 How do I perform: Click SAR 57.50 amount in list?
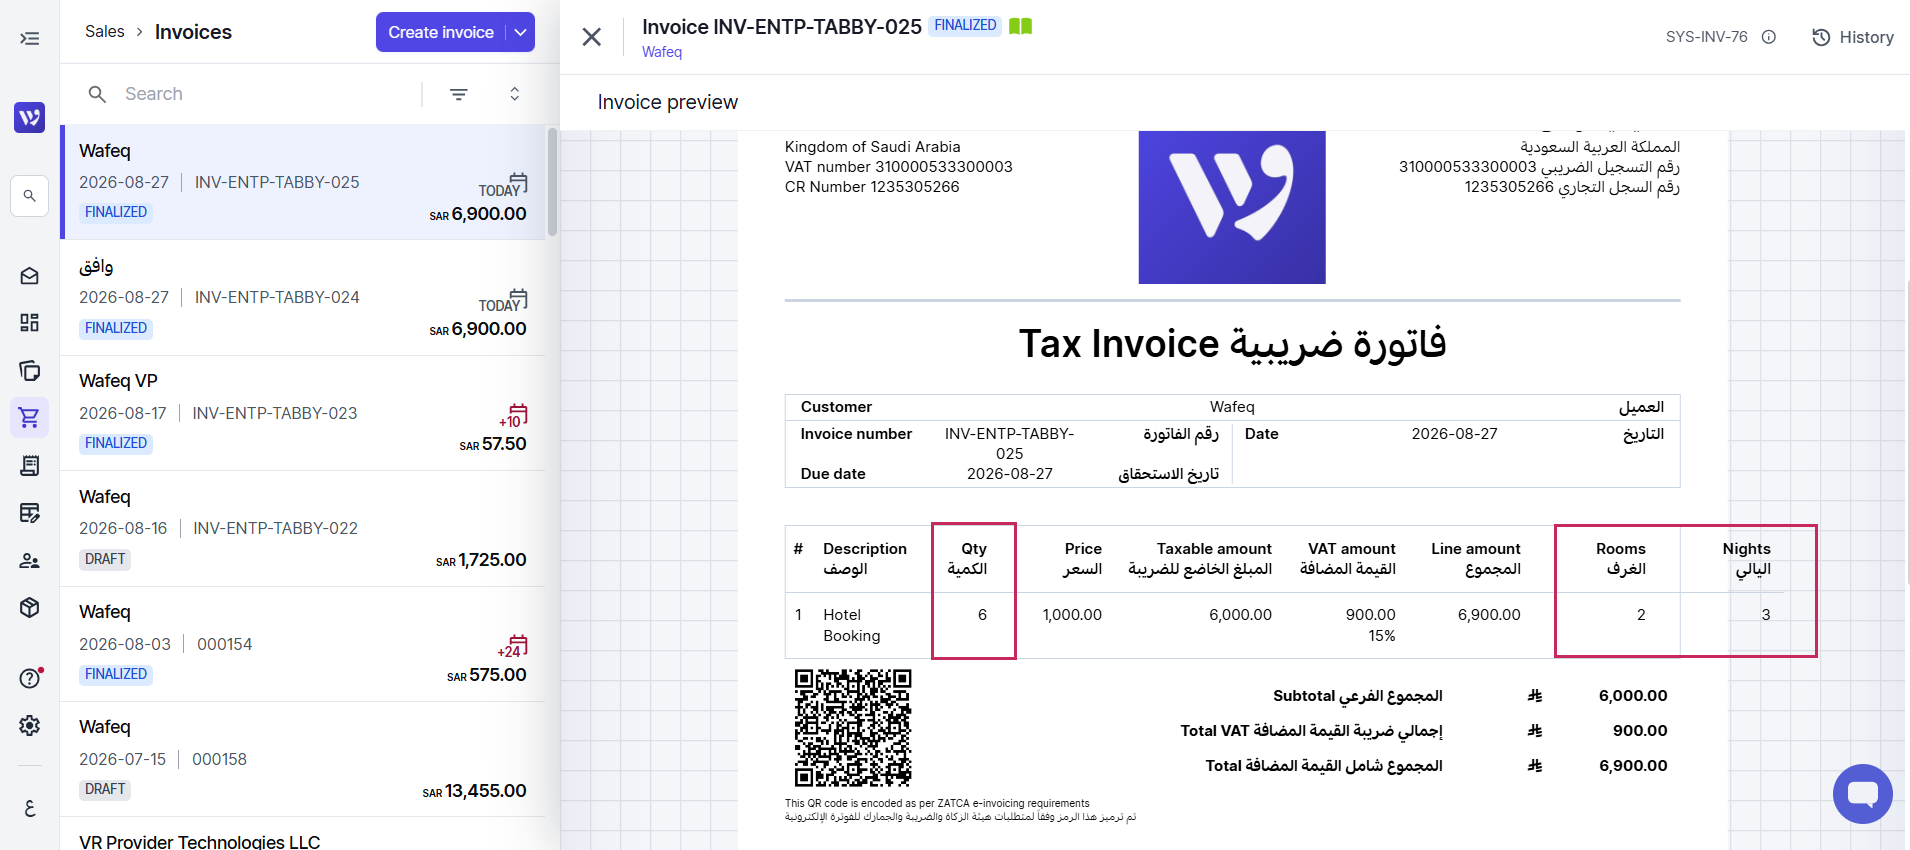(493, 444)
